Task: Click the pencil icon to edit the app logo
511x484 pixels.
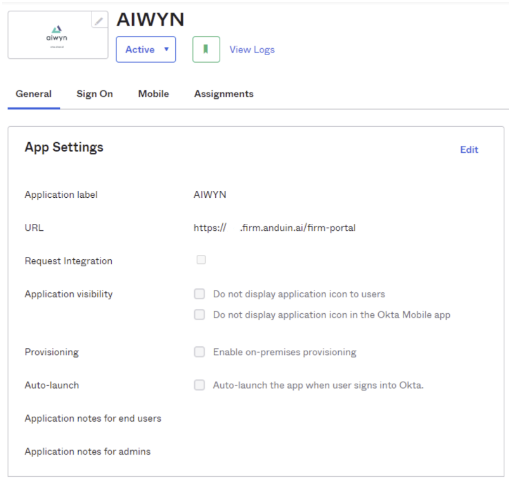Action: pos(99,21)
